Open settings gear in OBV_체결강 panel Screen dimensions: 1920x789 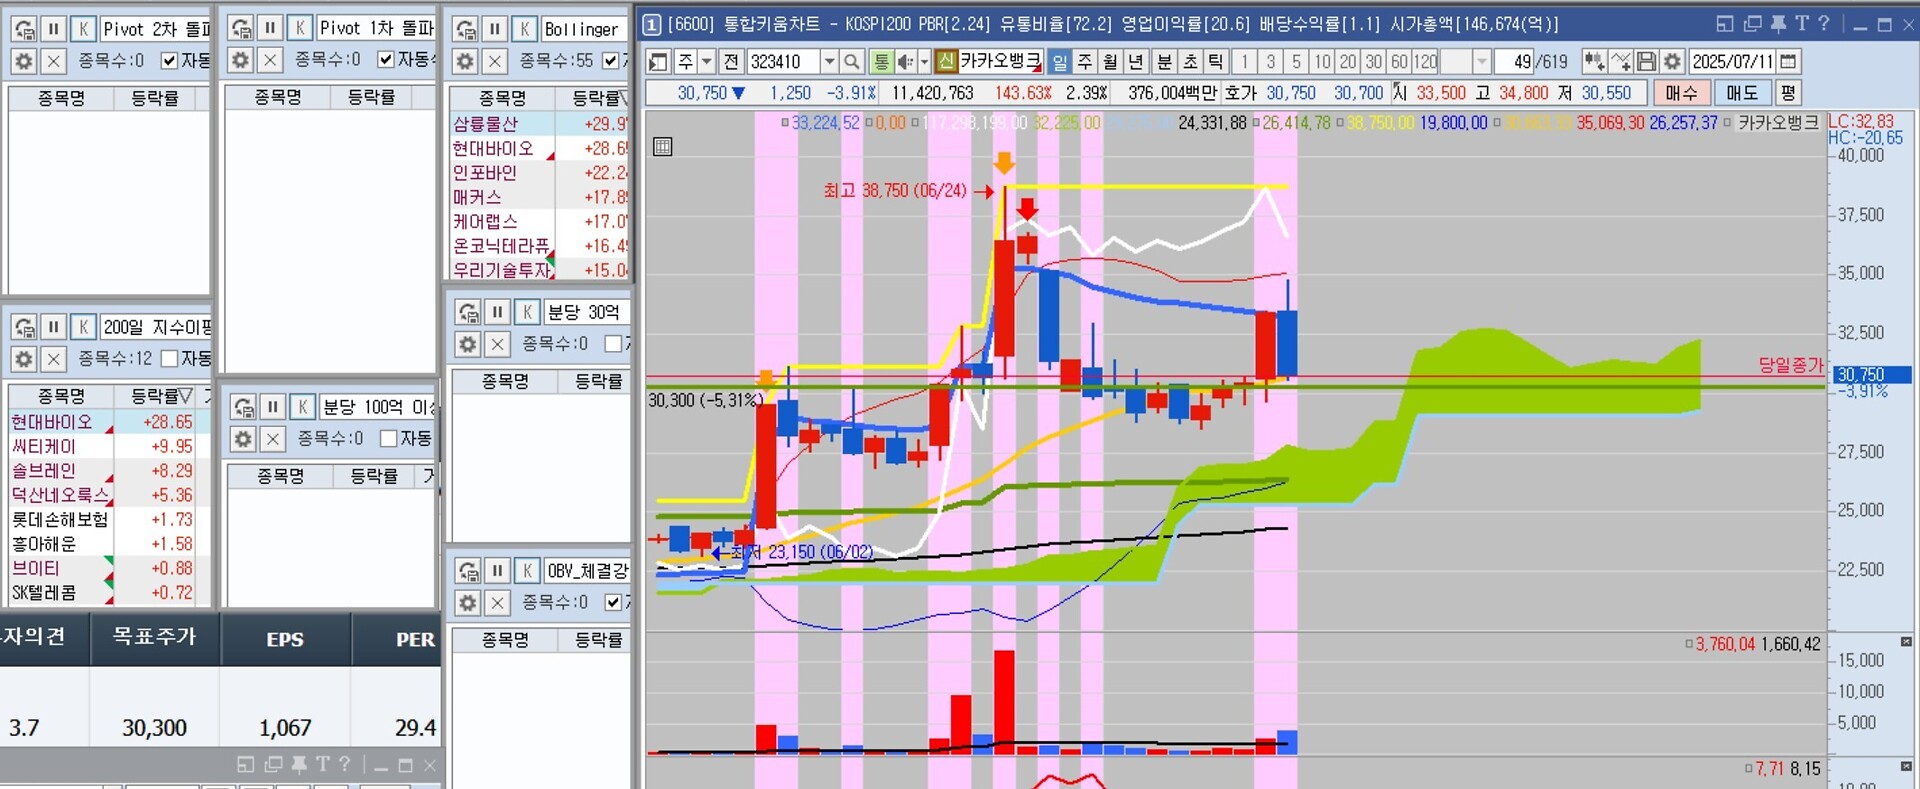click(468, 603)
